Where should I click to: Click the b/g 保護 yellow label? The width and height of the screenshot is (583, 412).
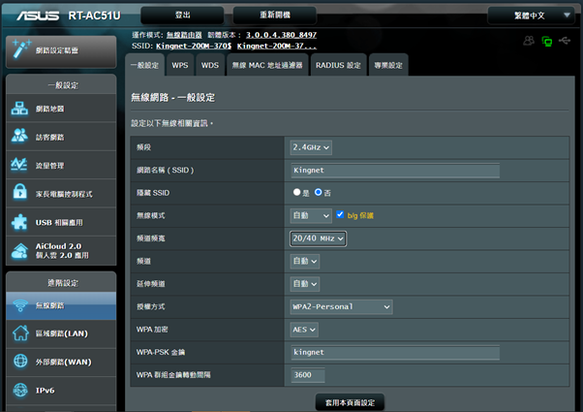pos(360,216)
